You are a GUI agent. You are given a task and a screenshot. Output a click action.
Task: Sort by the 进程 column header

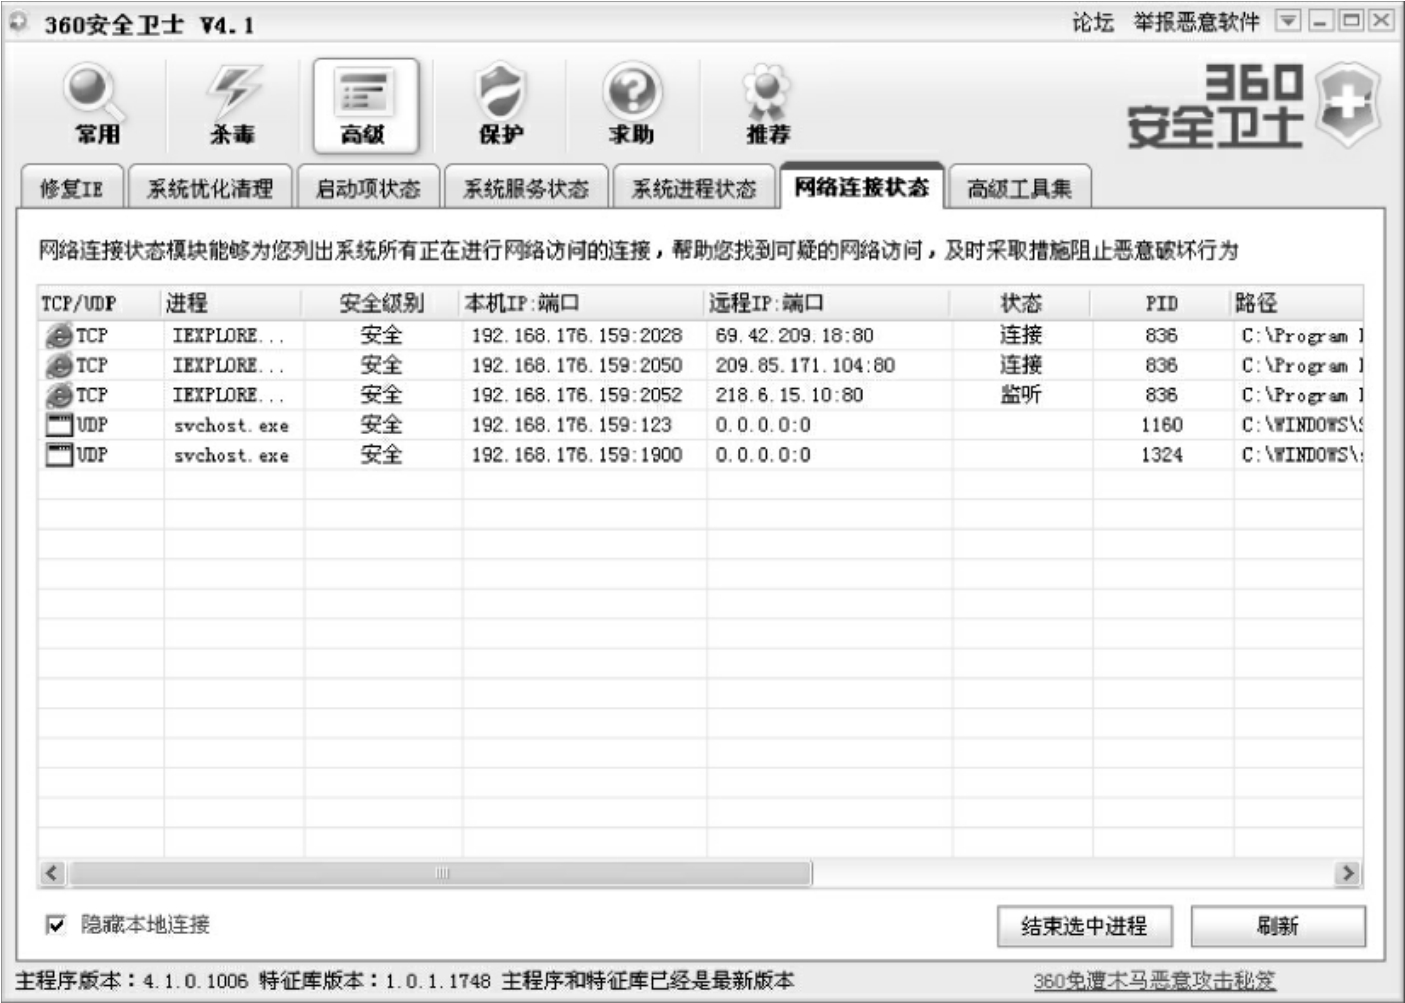click(x=233, y=303)
